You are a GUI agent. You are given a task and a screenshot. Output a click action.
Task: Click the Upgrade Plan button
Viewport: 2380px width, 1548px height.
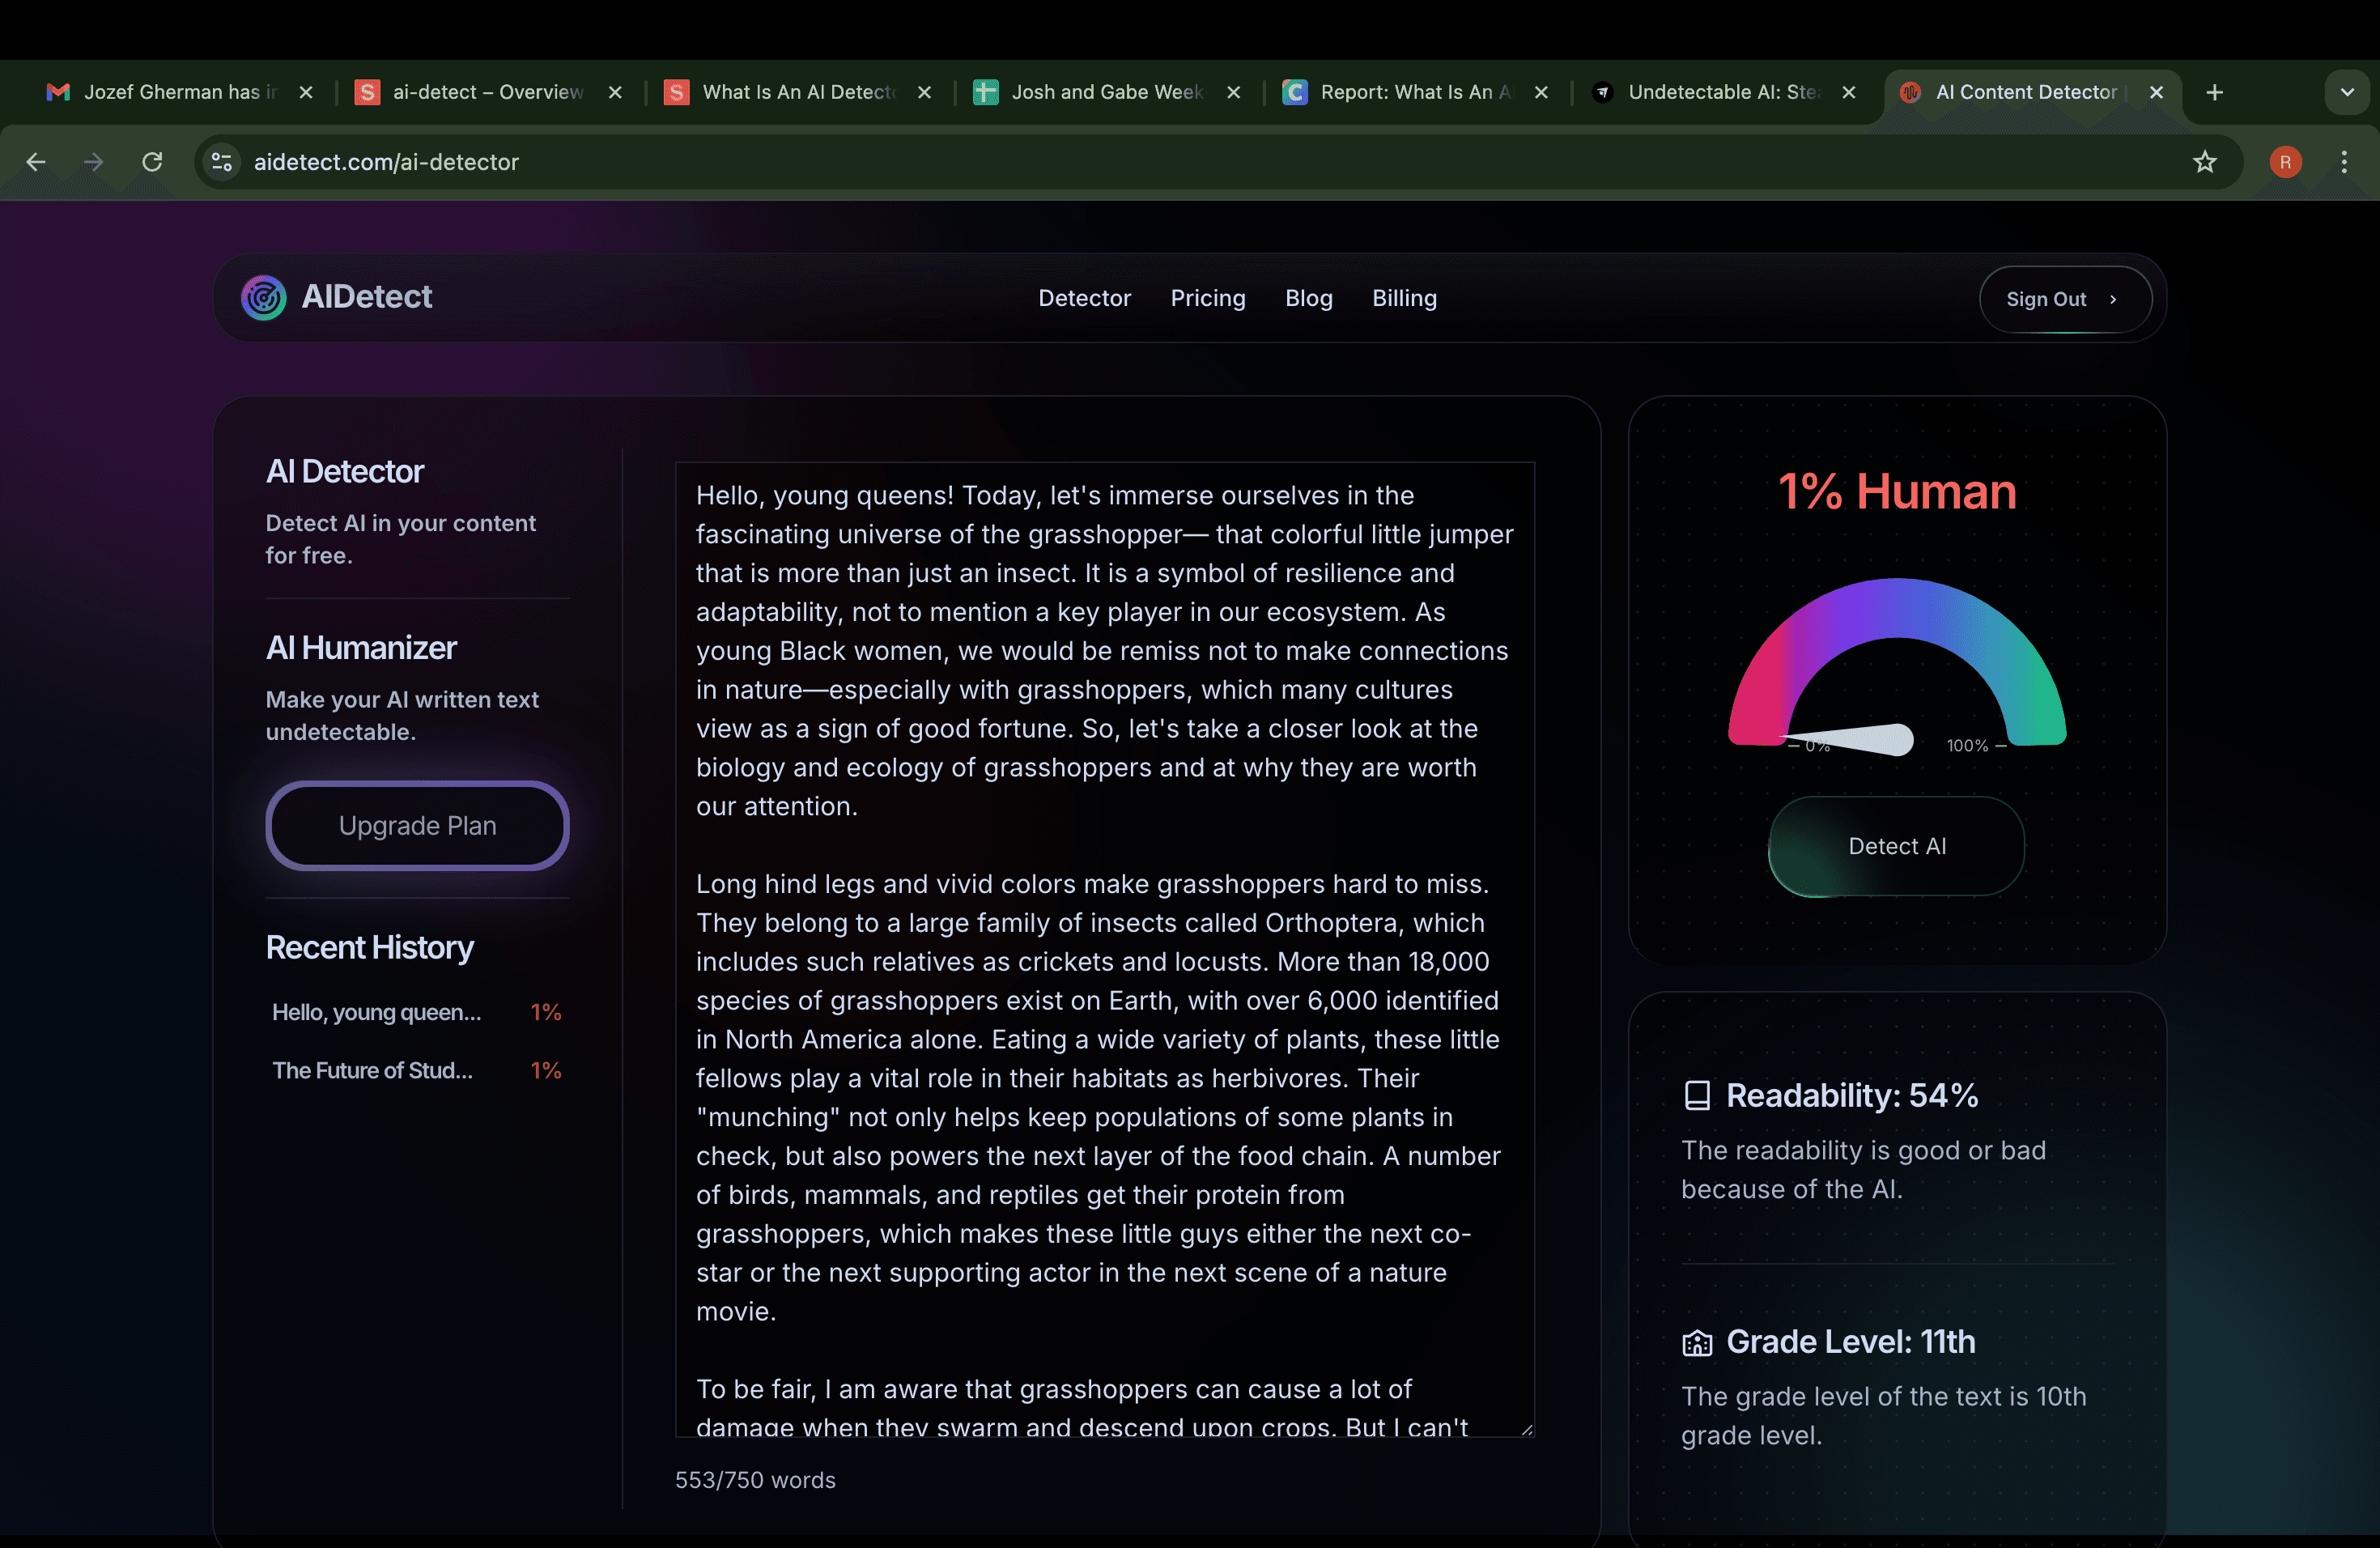[417, 825]
